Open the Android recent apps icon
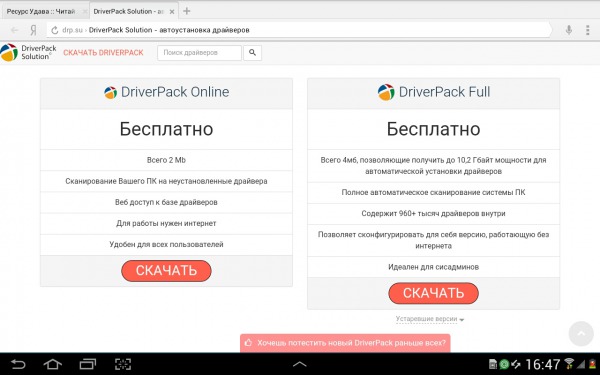 click(88, 364)
